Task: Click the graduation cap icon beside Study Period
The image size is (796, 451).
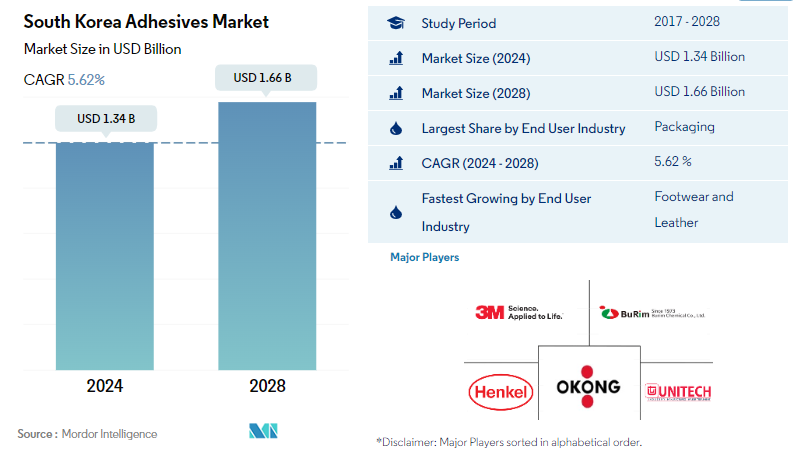Action: tap(395, 23)
